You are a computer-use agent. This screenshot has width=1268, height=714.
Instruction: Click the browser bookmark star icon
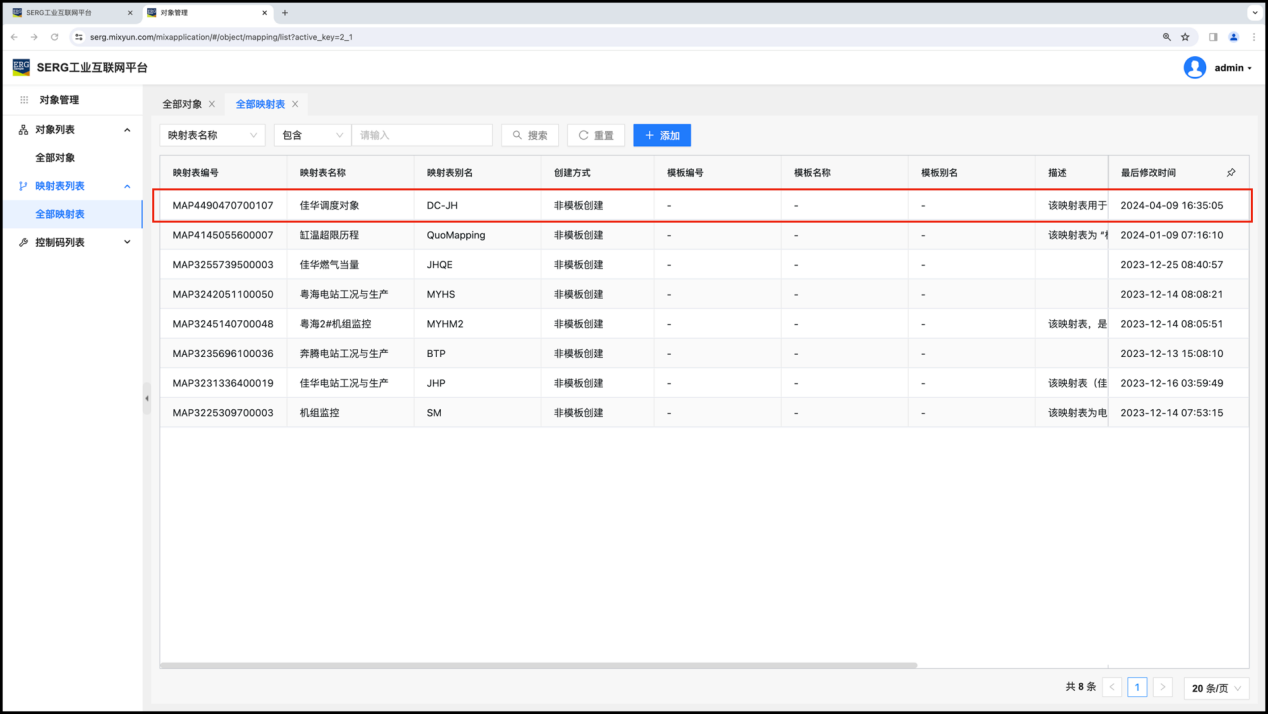click(1185, 37)
